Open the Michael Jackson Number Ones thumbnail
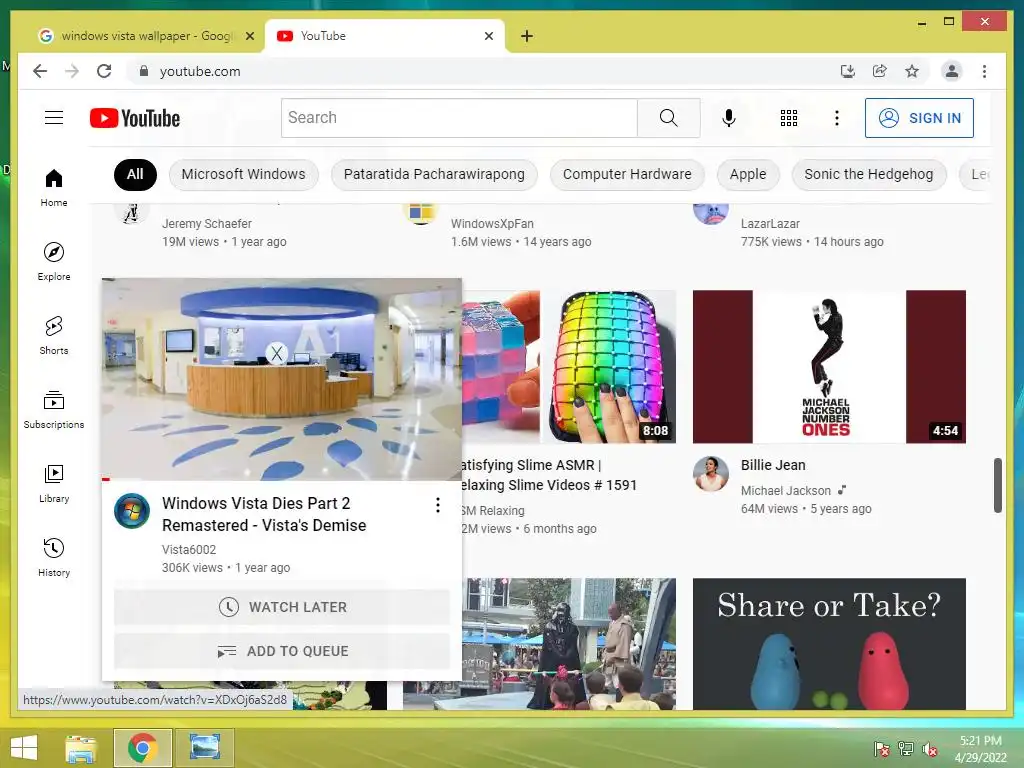Image resolution: width=1024 pixels, height=768 pixels. 829,366
